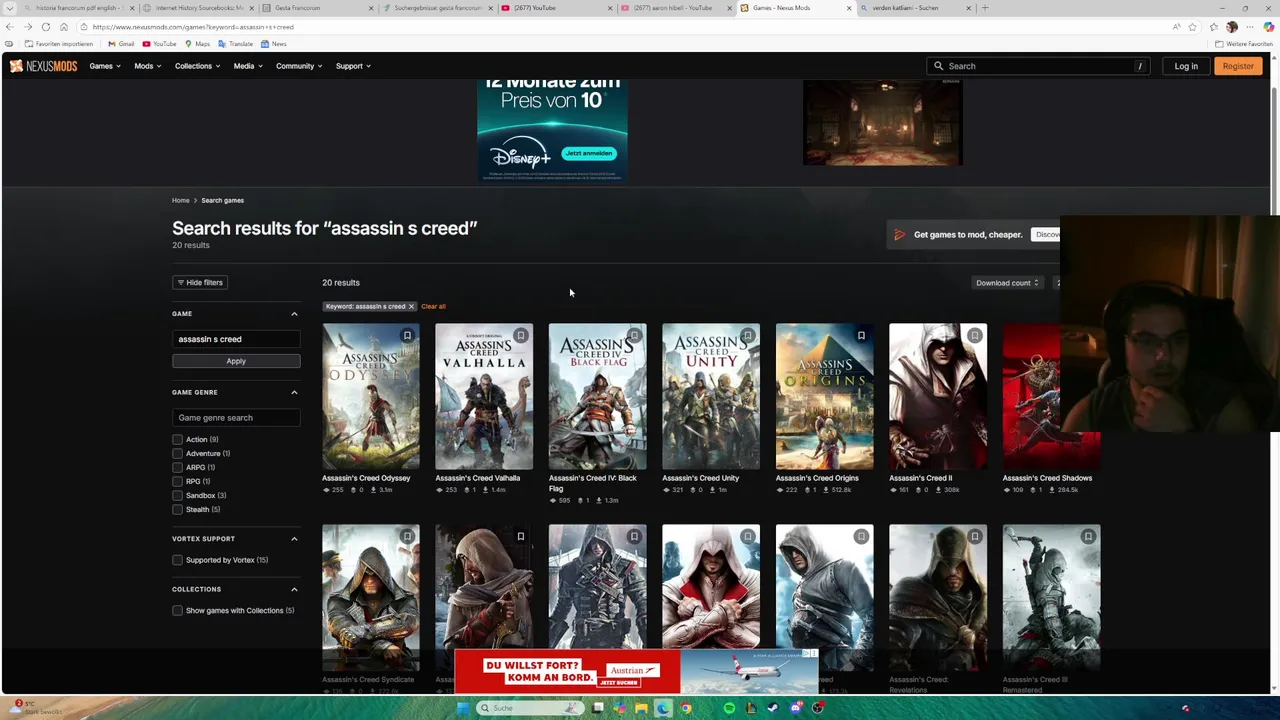This screenshot has width=1280, height=720.
Task: Bookmark Assassin's Creed II game card
Action: pos(974,336)
